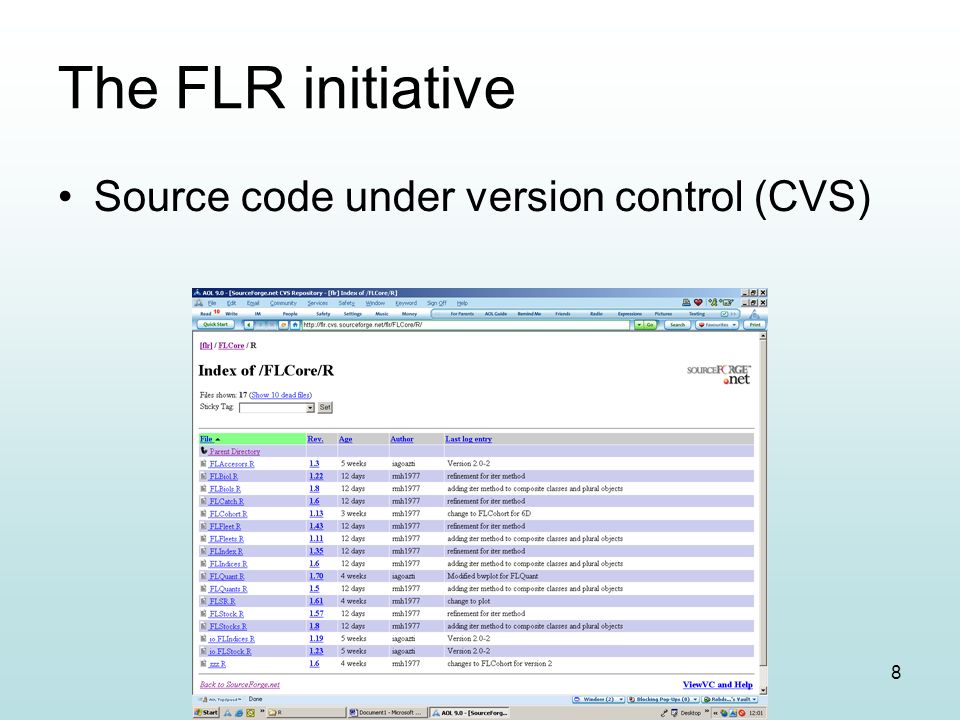Click the red system tray icon near the clock
960x720 pixels.
point(741,713)
